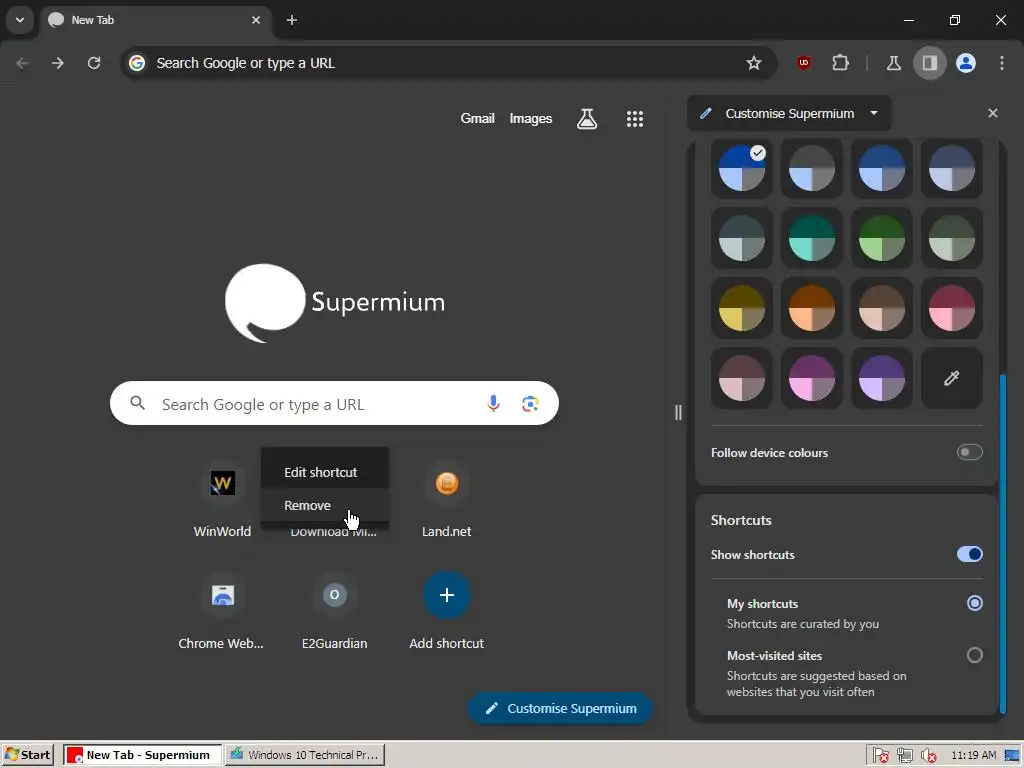Select the grey colour theme swatch in top row
This screenshot has height=768, width=1024.
[x=811, y=168]
